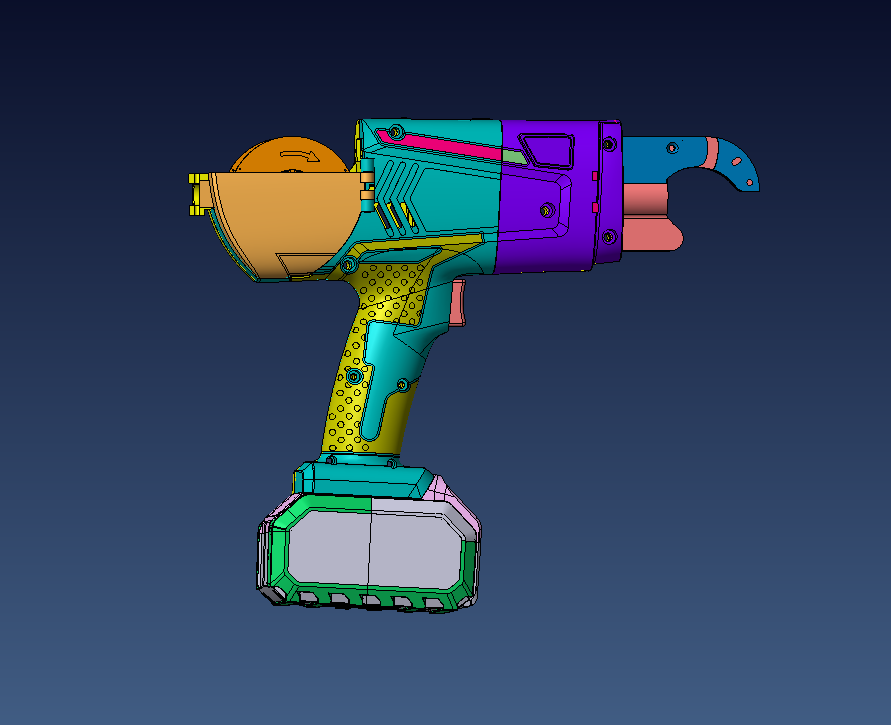Image resolution: width=891 pixels, height=725 pixels.
Task: Select the teal vent slots on the housing
Action: tap(396, 197)
